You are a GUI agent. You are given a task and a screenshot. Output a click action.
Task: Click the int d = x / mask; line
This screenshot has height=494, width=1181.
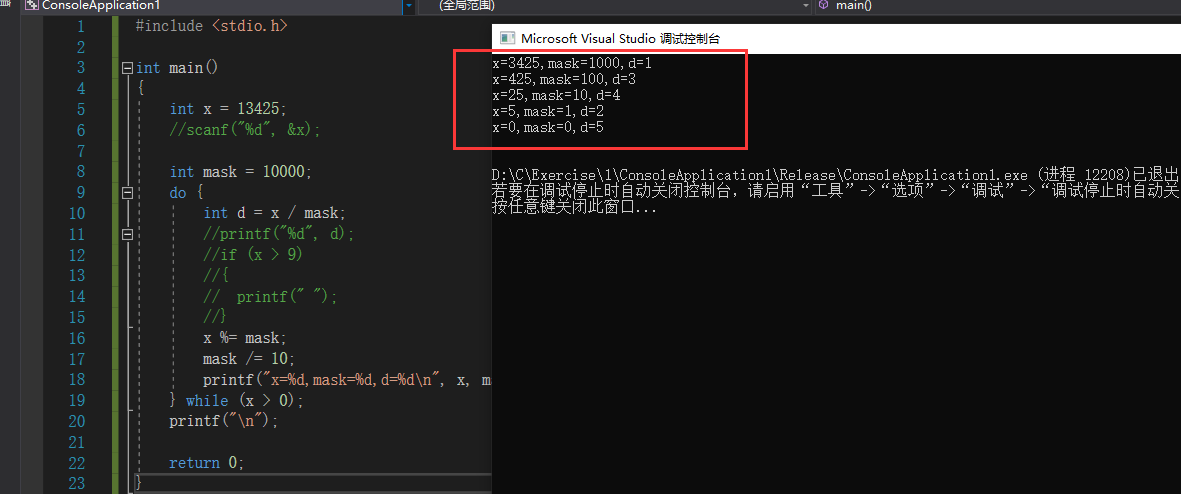tap(274, 213)
